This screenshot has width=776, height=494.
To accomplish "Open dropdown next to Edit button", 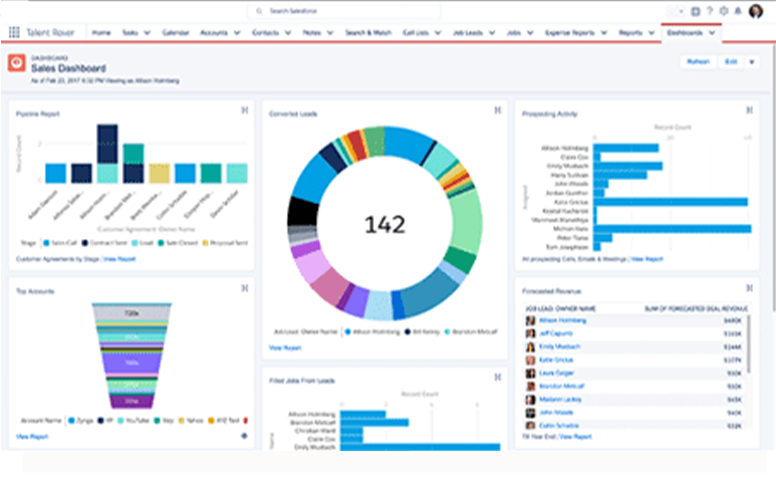I will (752, 62).
